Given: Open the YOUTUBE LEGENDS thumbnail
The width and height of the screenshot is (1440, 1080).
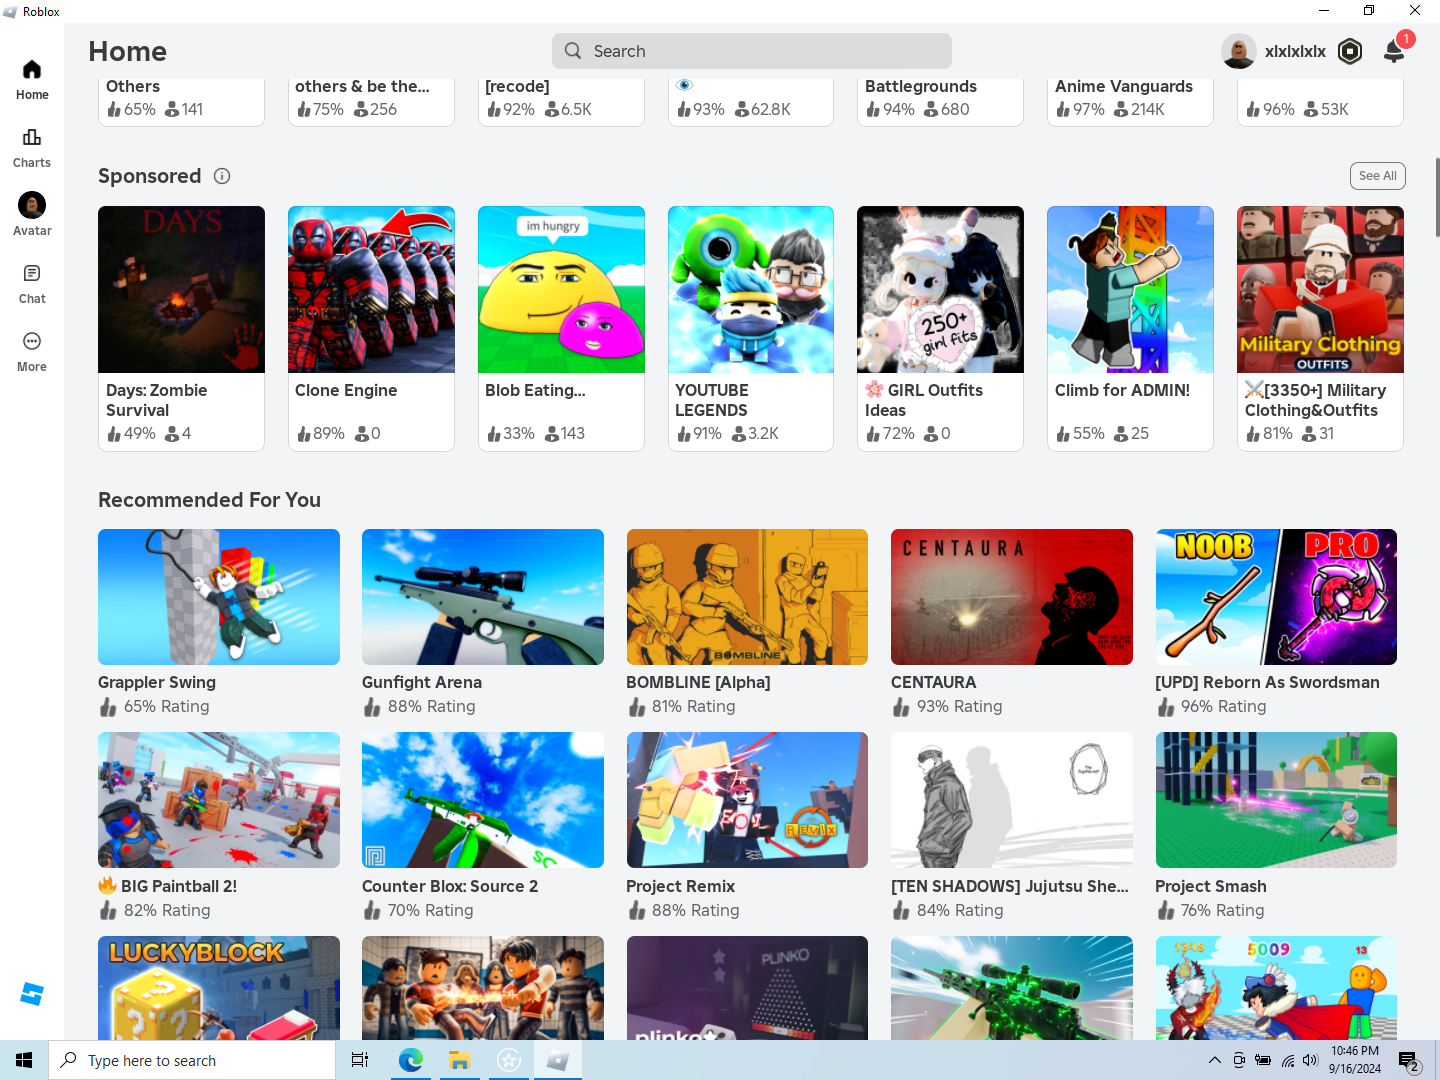Looking at the screenshot, I should [751, 289].
